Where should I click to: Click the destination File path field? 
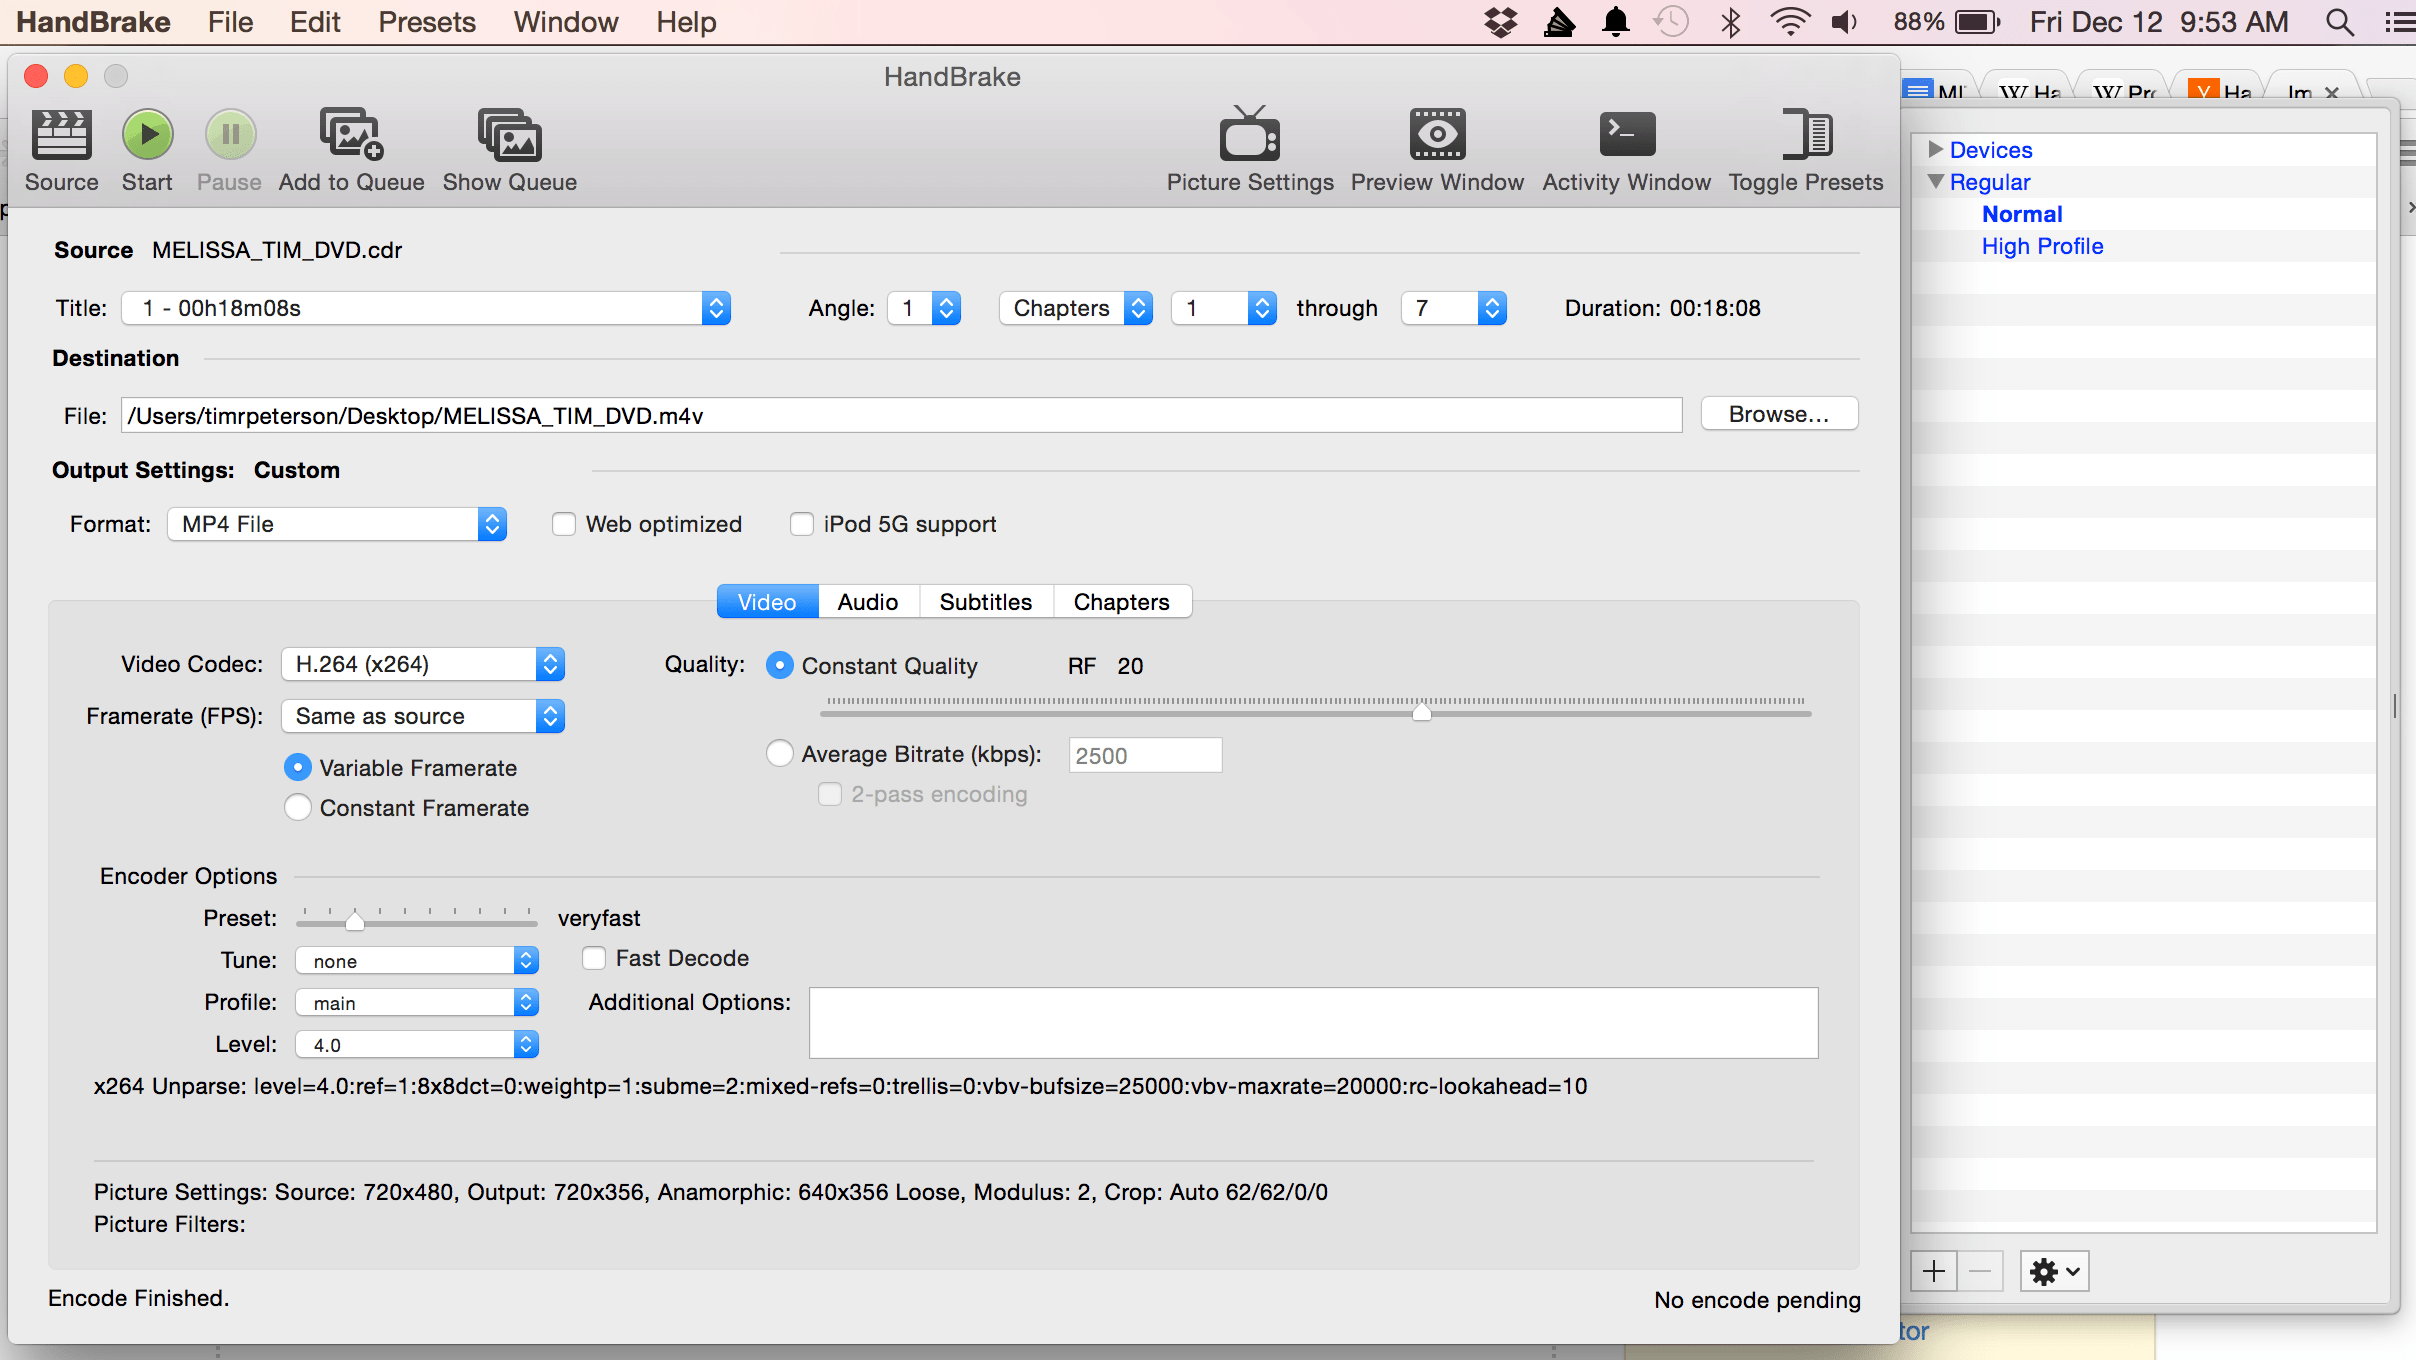900,415
